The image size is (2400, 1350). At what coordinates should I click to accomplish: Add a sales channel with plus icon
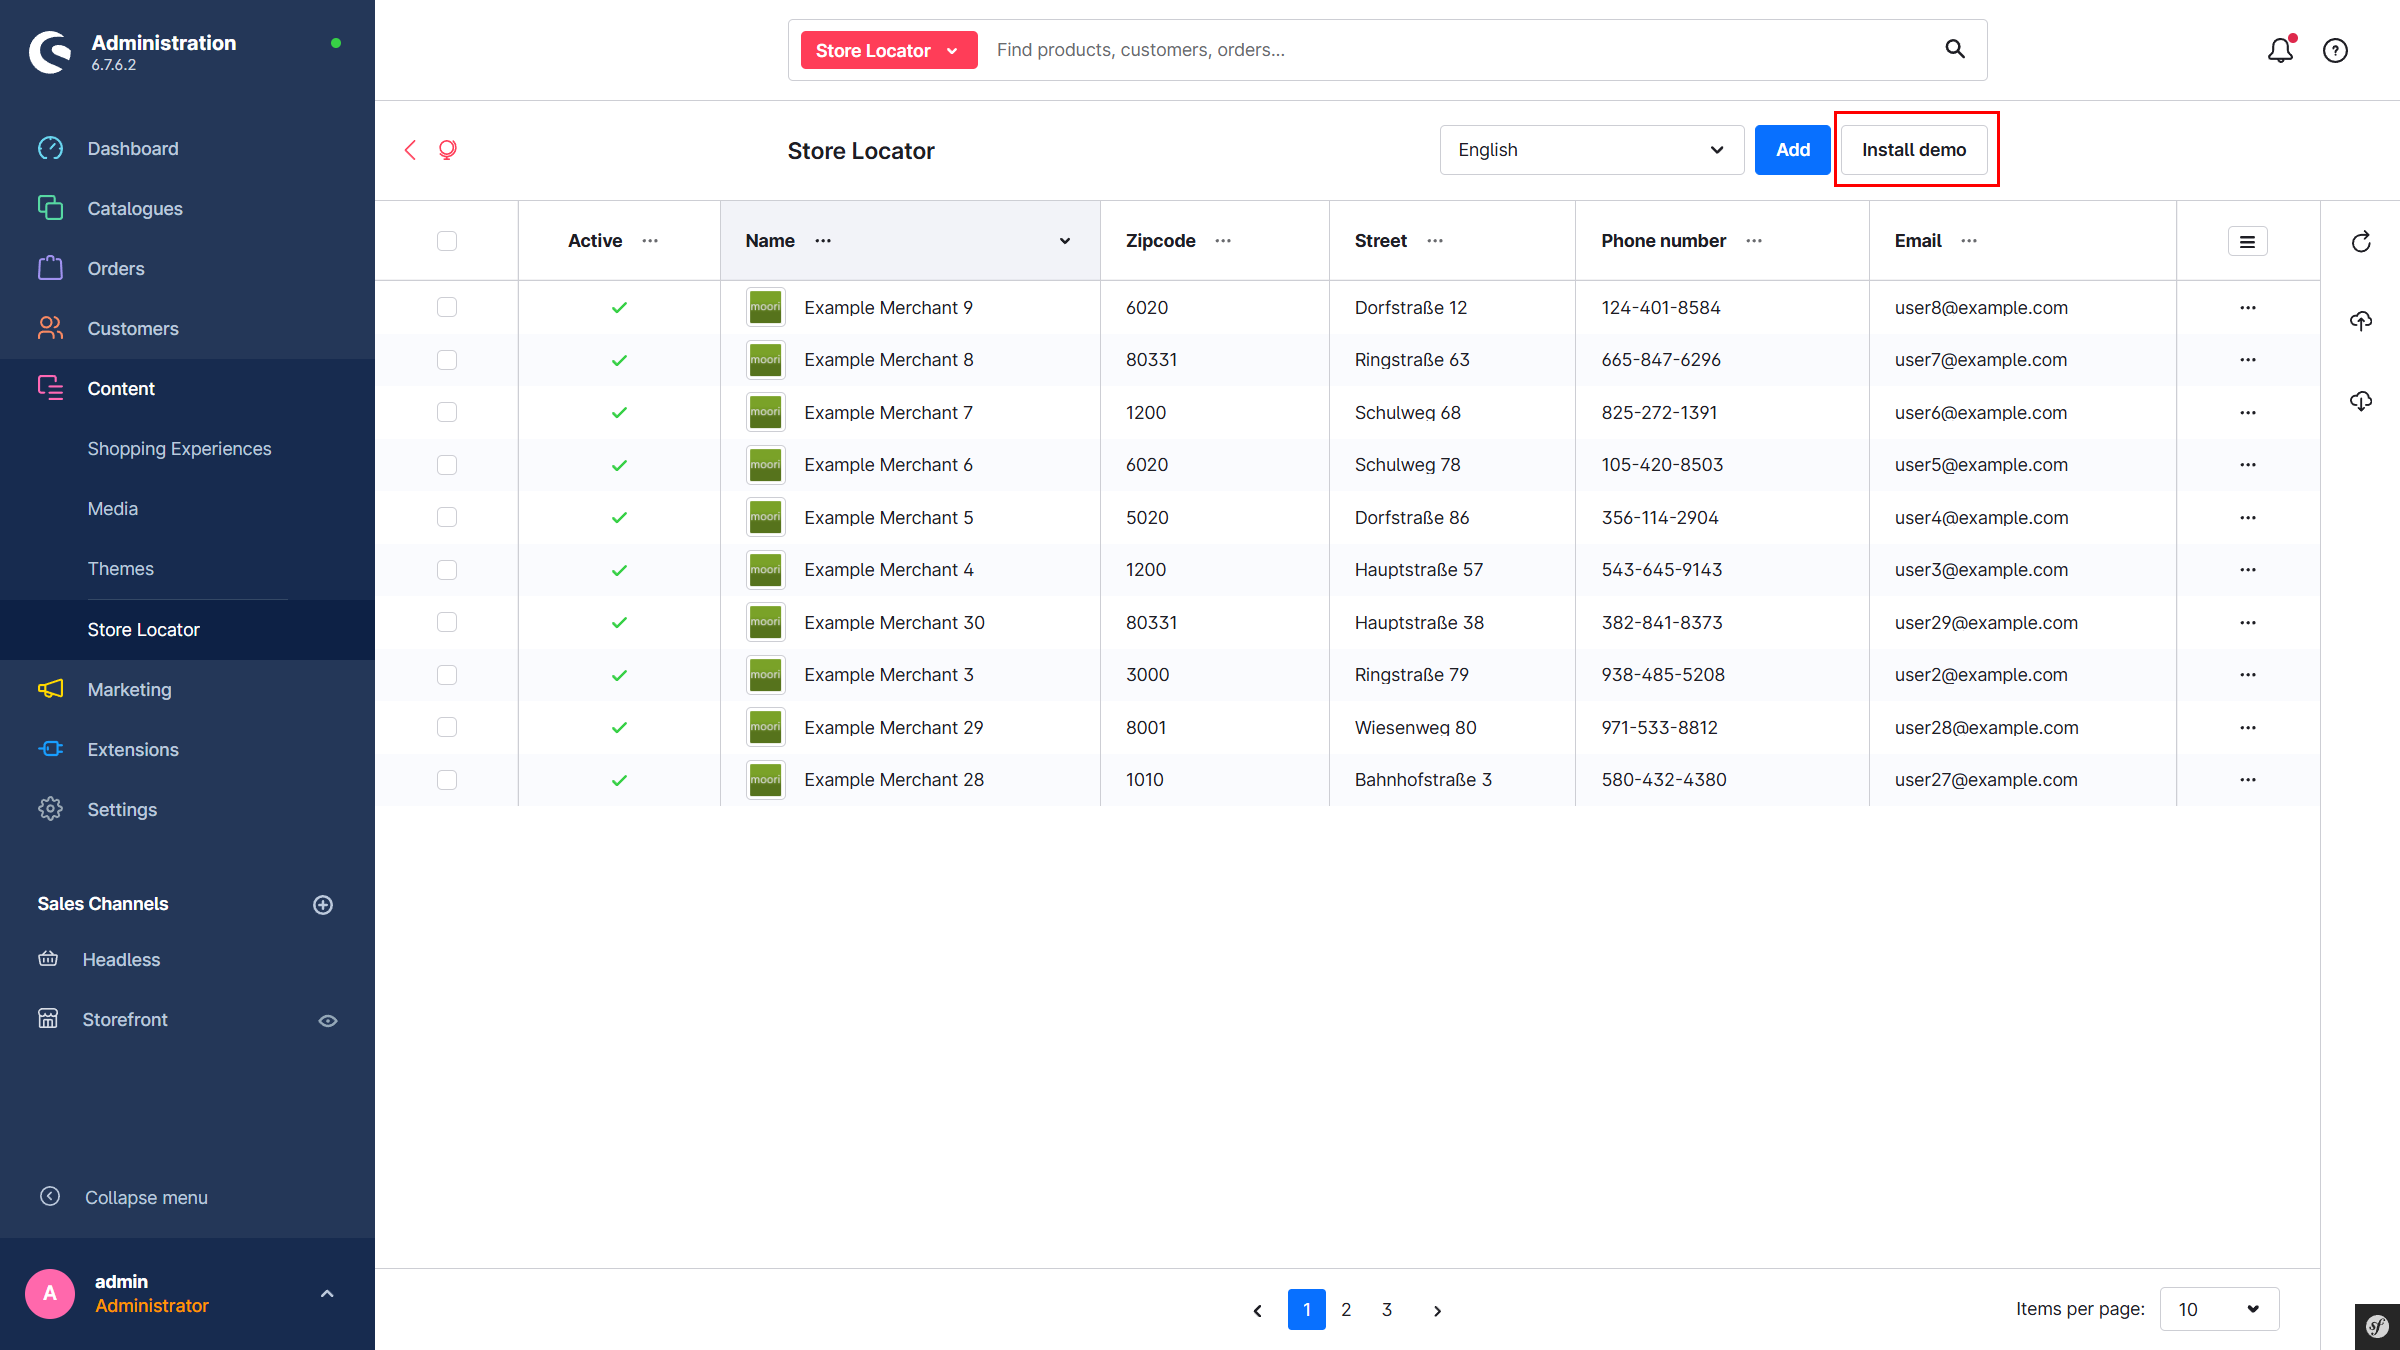[323, 905]
